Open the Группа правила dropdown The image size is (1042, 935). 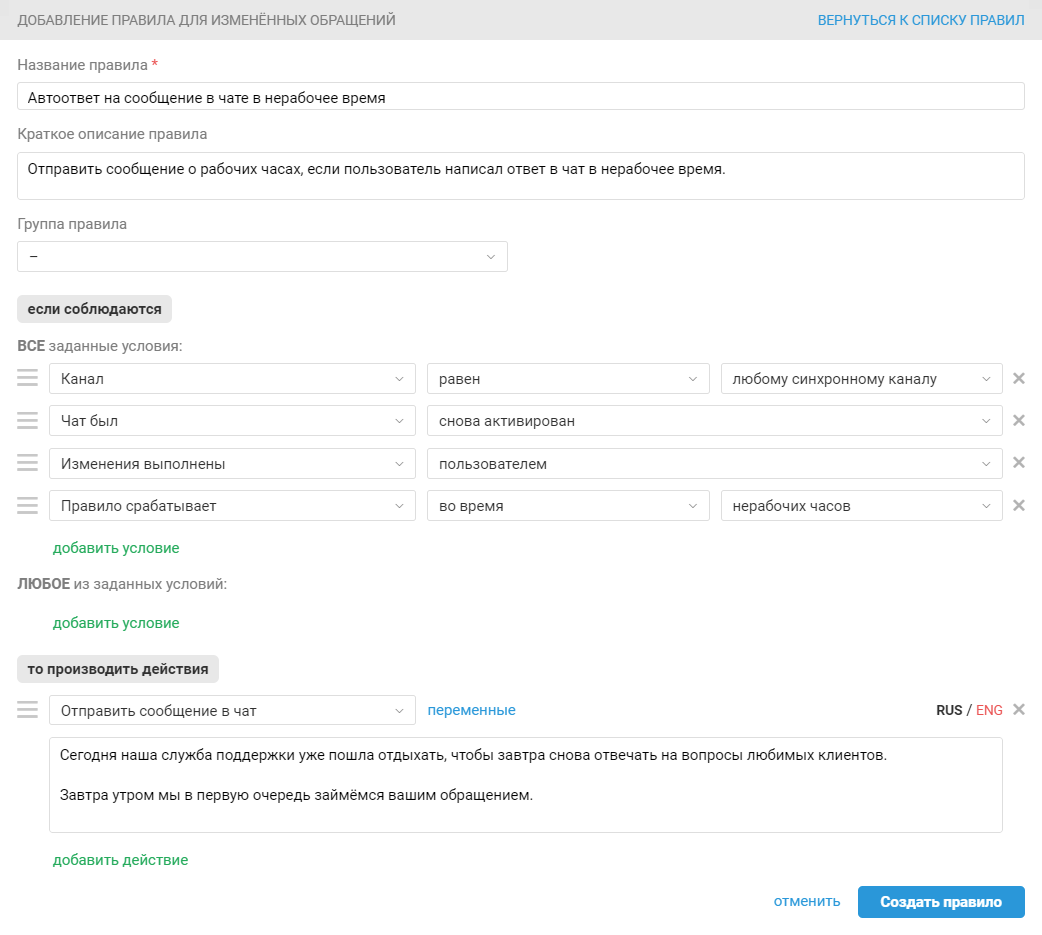coord(262,257)
